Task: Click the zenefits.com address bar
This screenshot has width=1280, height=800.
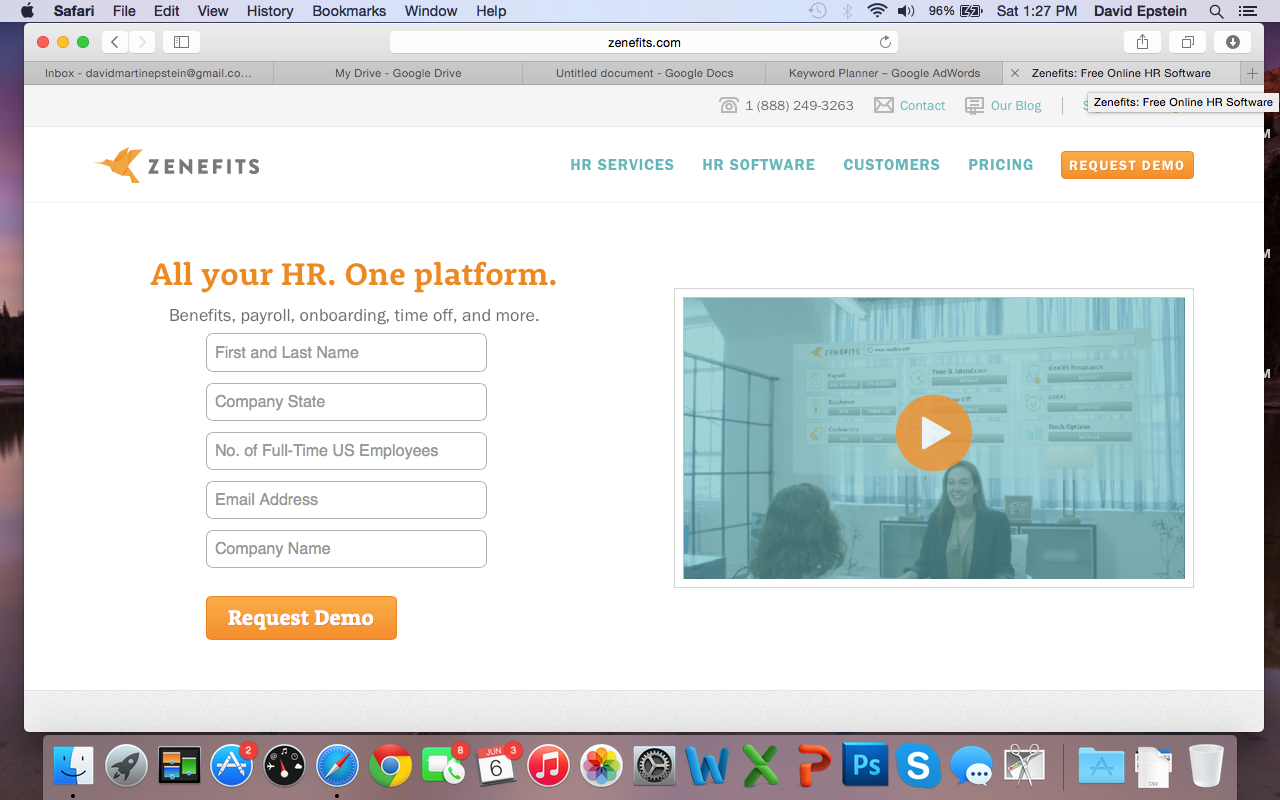Action: (x=644, y=42)
